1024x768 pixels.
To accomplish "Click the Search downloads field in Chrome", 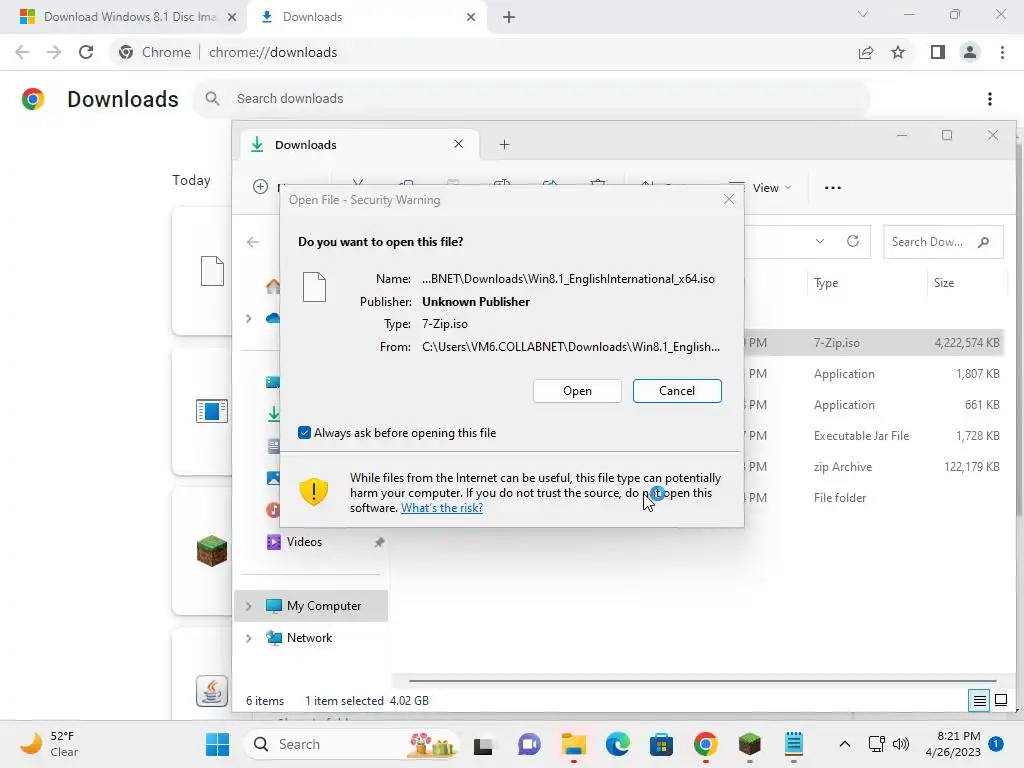I will pyautogui.click(x=532, y=99).
